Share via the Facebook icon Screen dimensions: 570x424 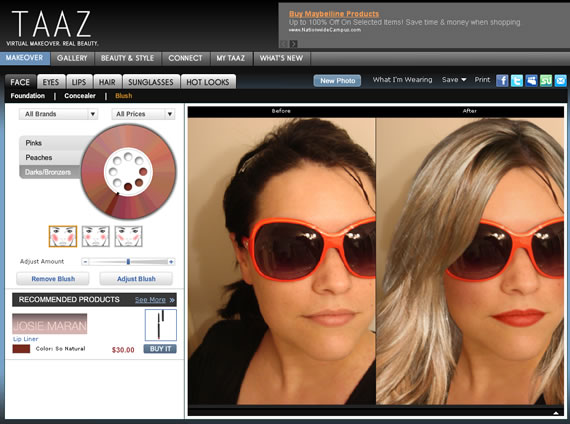[x=502, y=80]
